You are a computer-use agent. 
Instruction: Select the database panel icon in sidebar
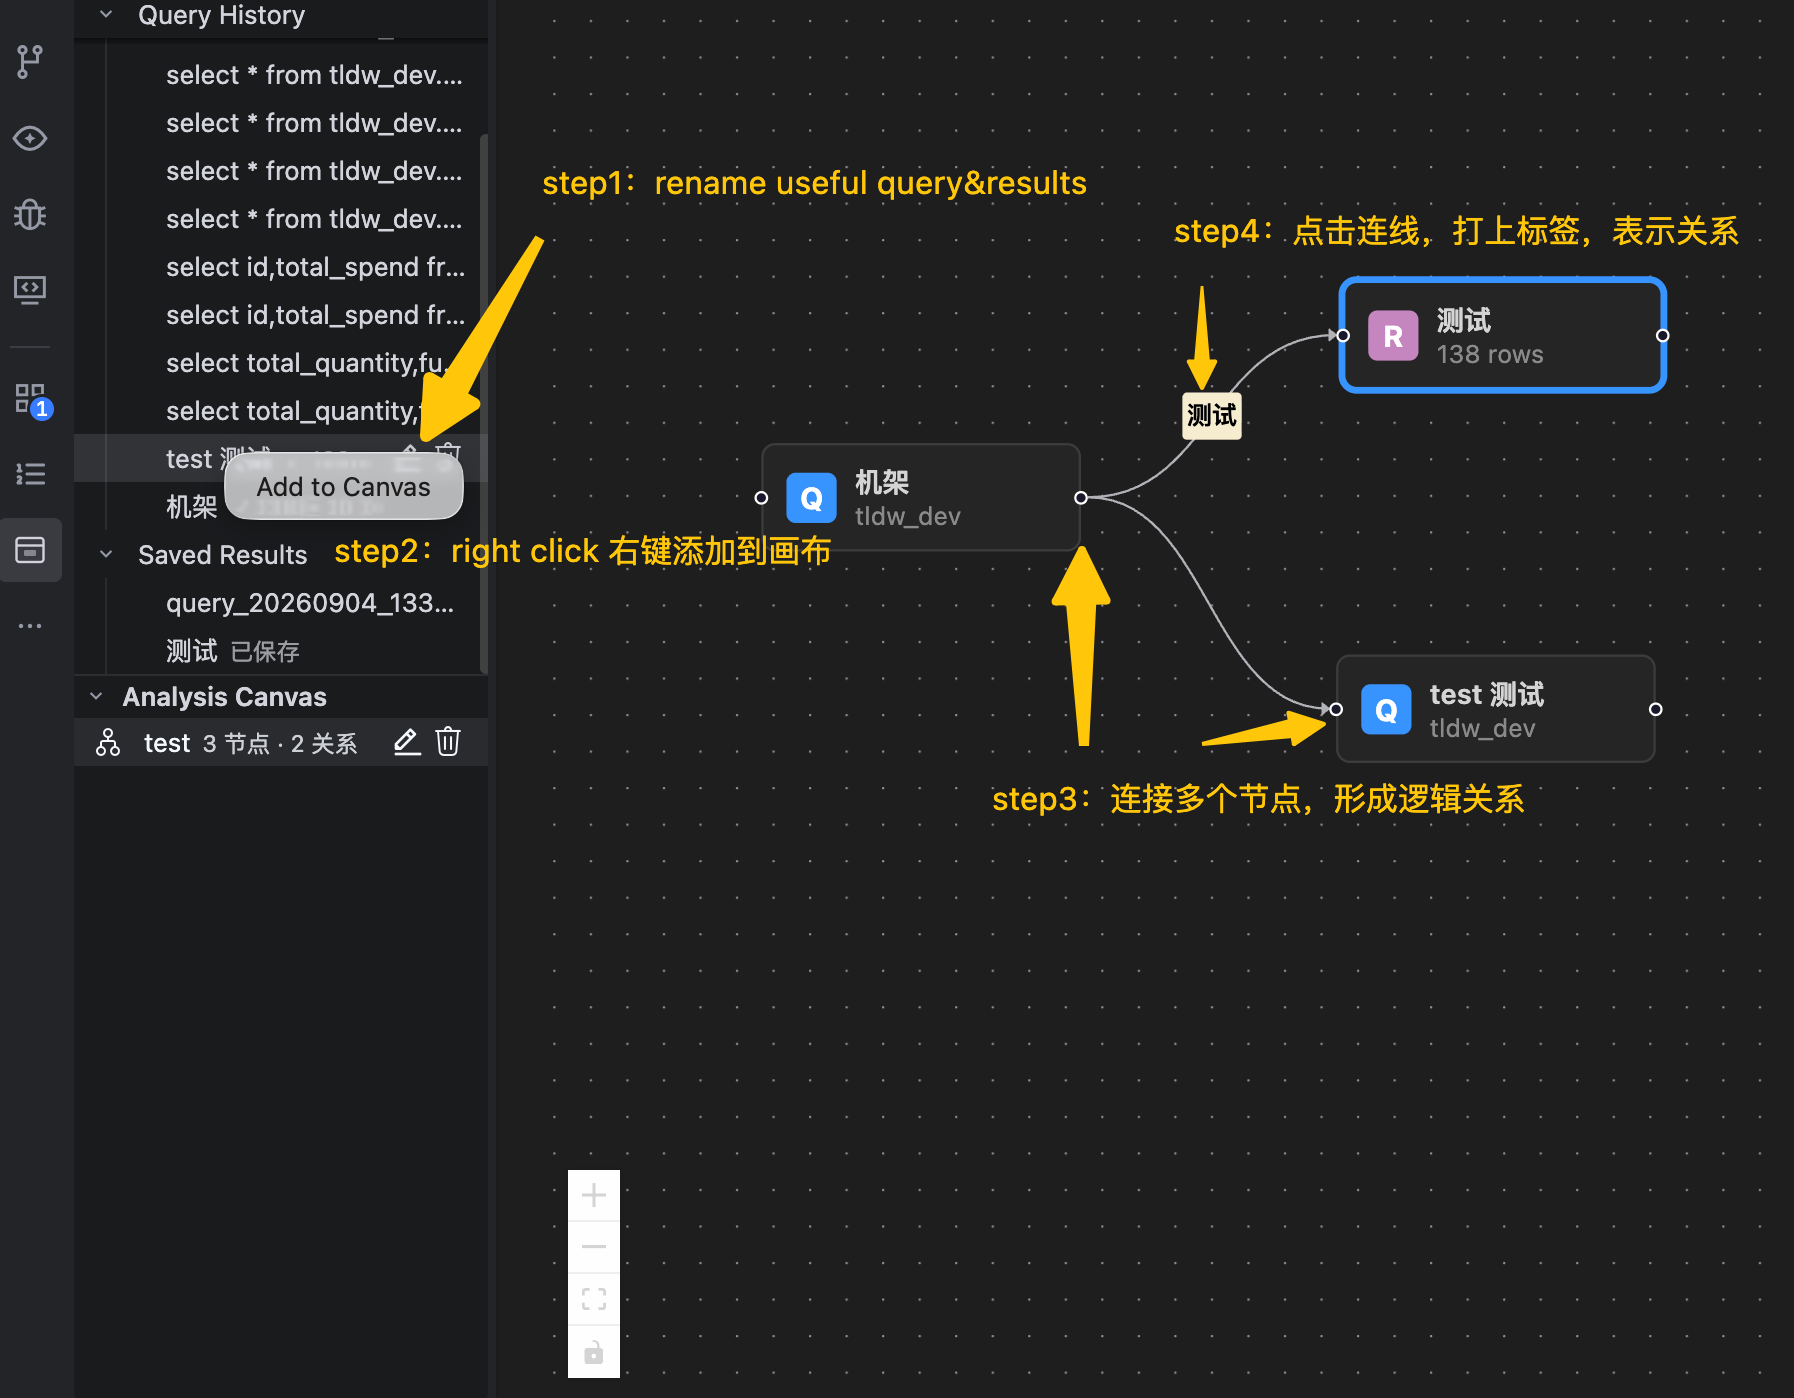tap(30, 550)
